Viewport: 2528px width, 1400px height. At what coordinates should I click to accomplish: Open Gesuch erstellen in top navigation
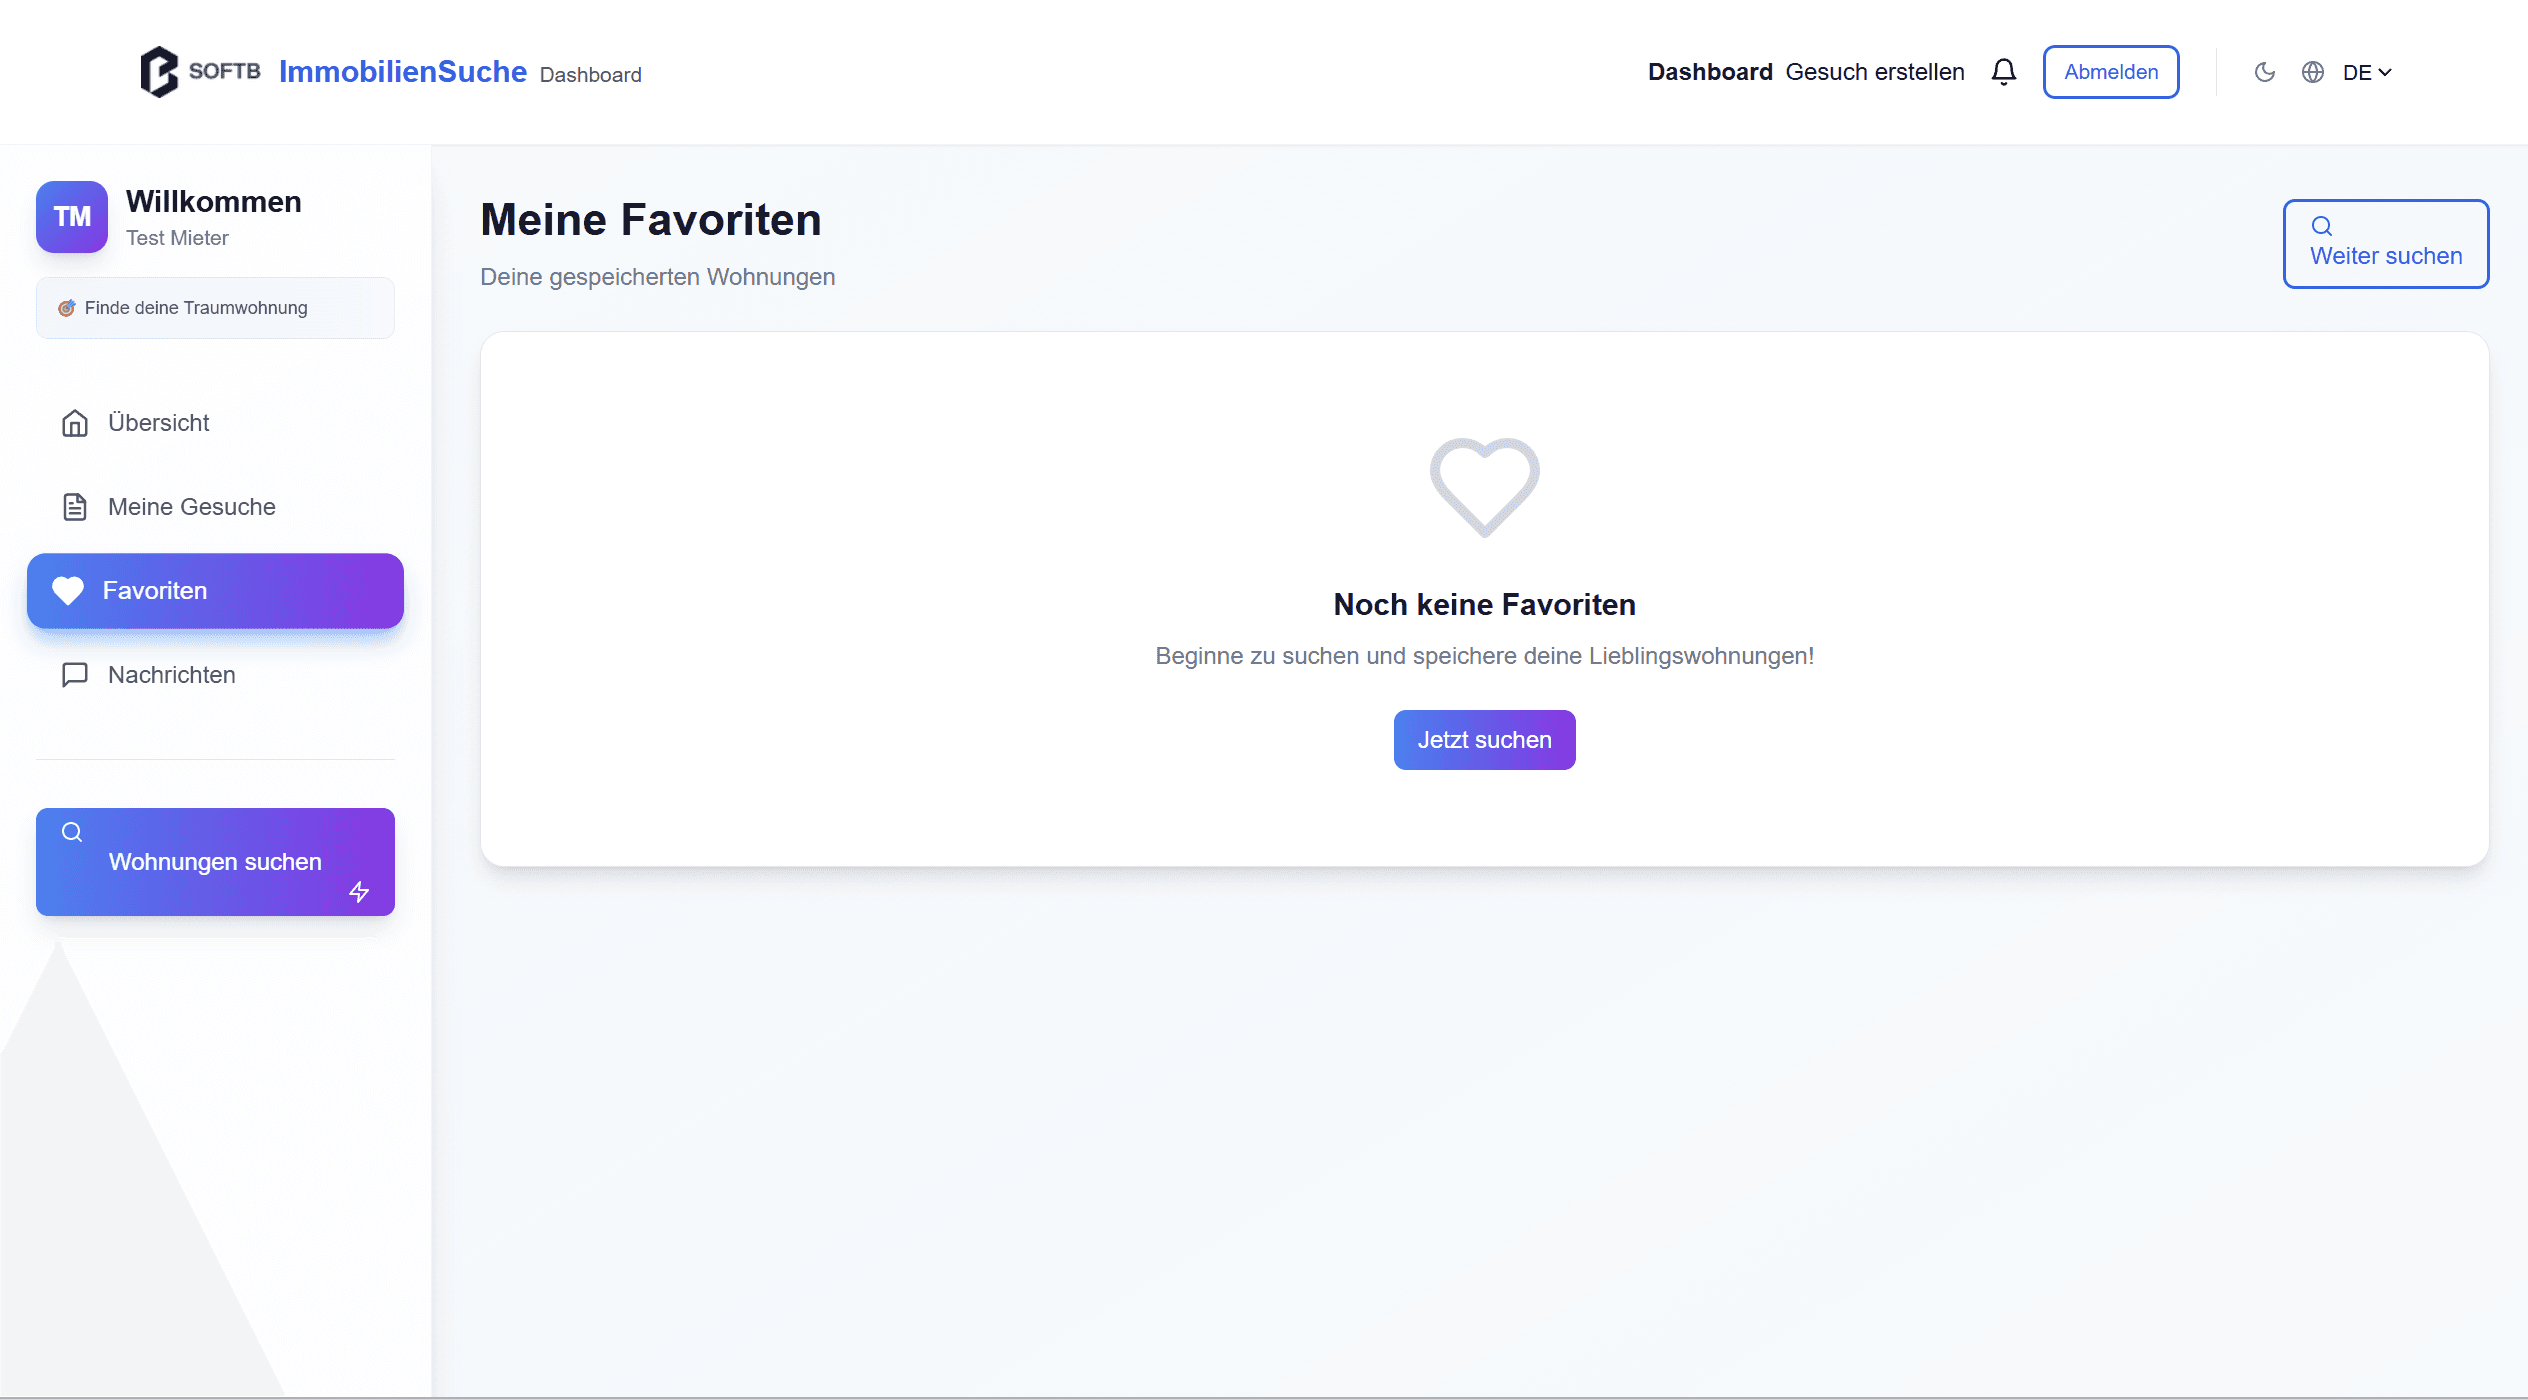coord(1875,72)
